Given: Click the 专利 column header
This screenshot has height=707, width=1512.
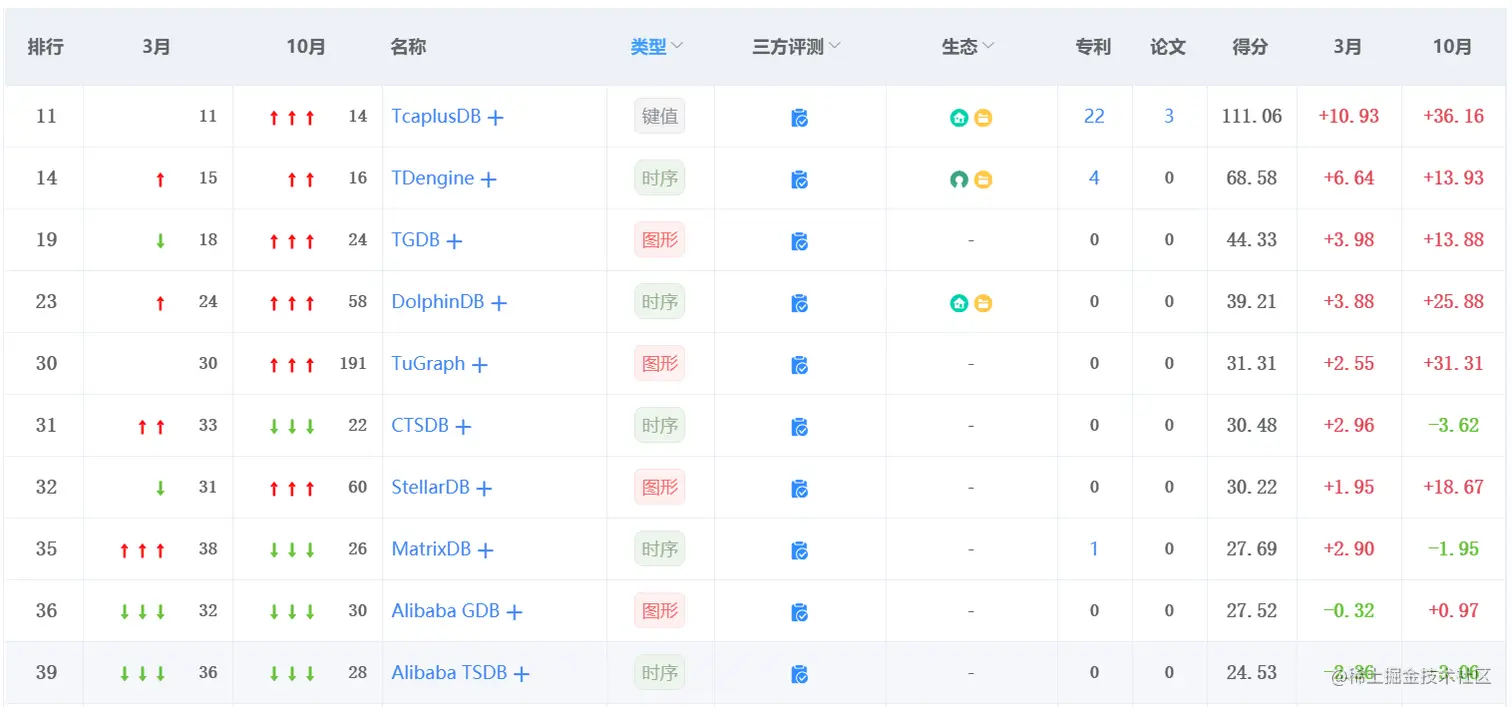Looking at the screenshot, I should coord(1093,47).
